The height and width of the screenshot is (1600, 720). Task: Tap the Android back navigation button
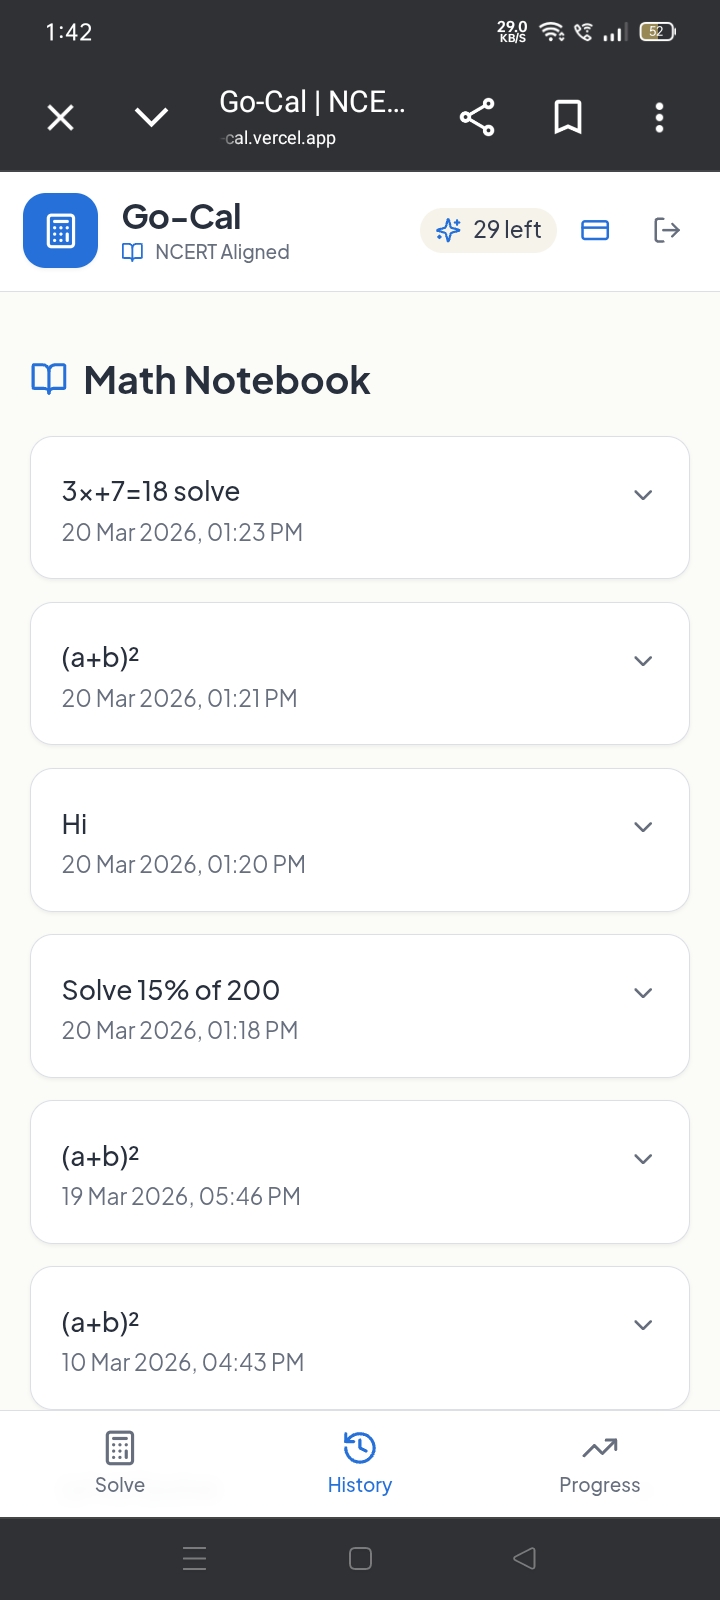click(x=524, y=1558)
